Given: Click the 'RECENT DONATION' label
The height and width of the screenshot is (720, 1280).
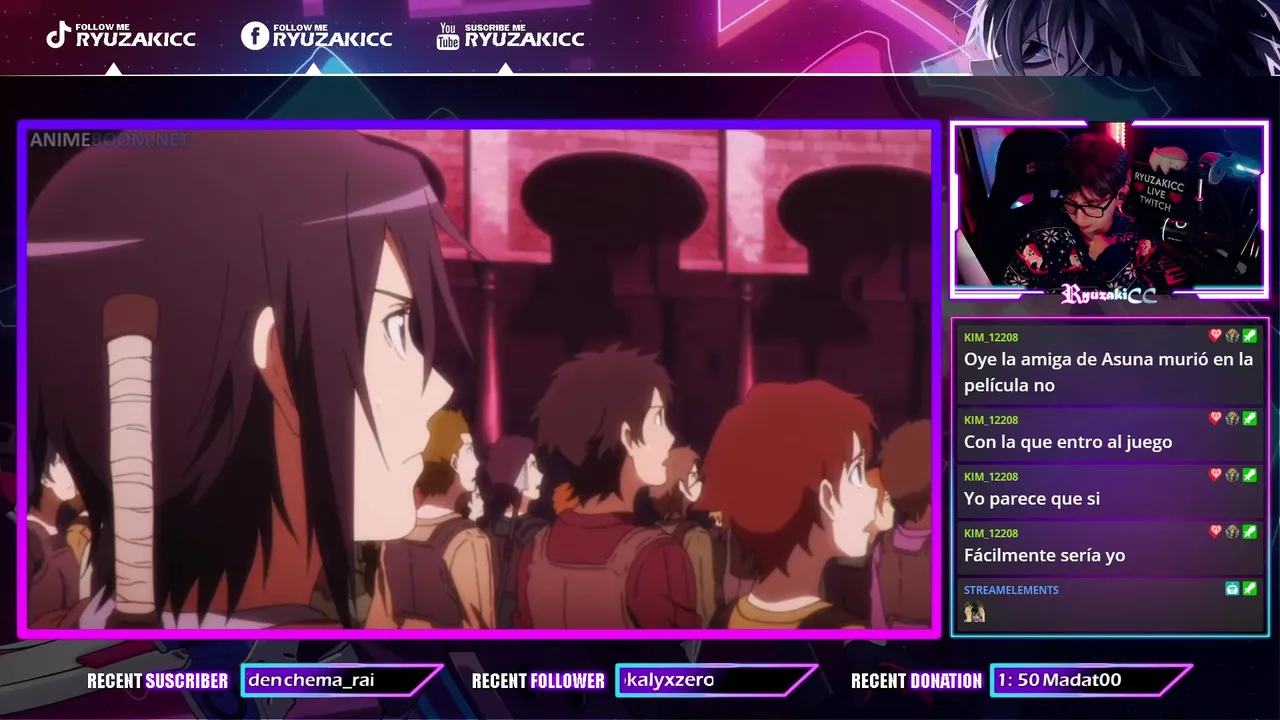Looking at the screenshot, I should click(x=916, y=681).
